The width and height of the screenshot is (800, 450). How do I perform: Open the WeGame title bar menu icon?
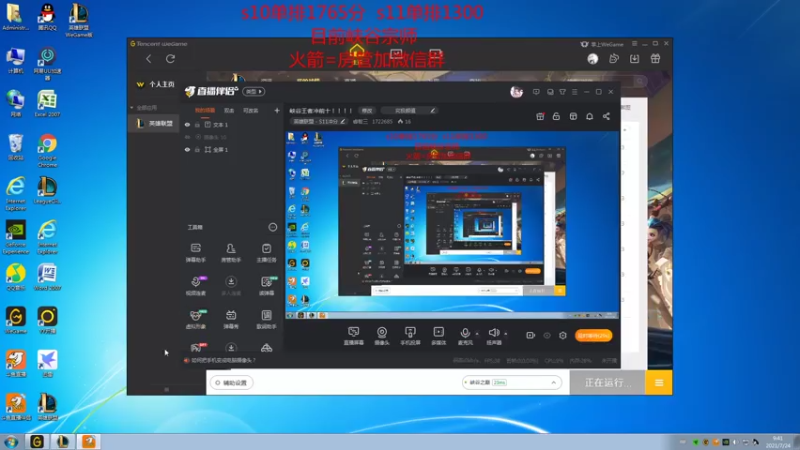pos(634,44)
